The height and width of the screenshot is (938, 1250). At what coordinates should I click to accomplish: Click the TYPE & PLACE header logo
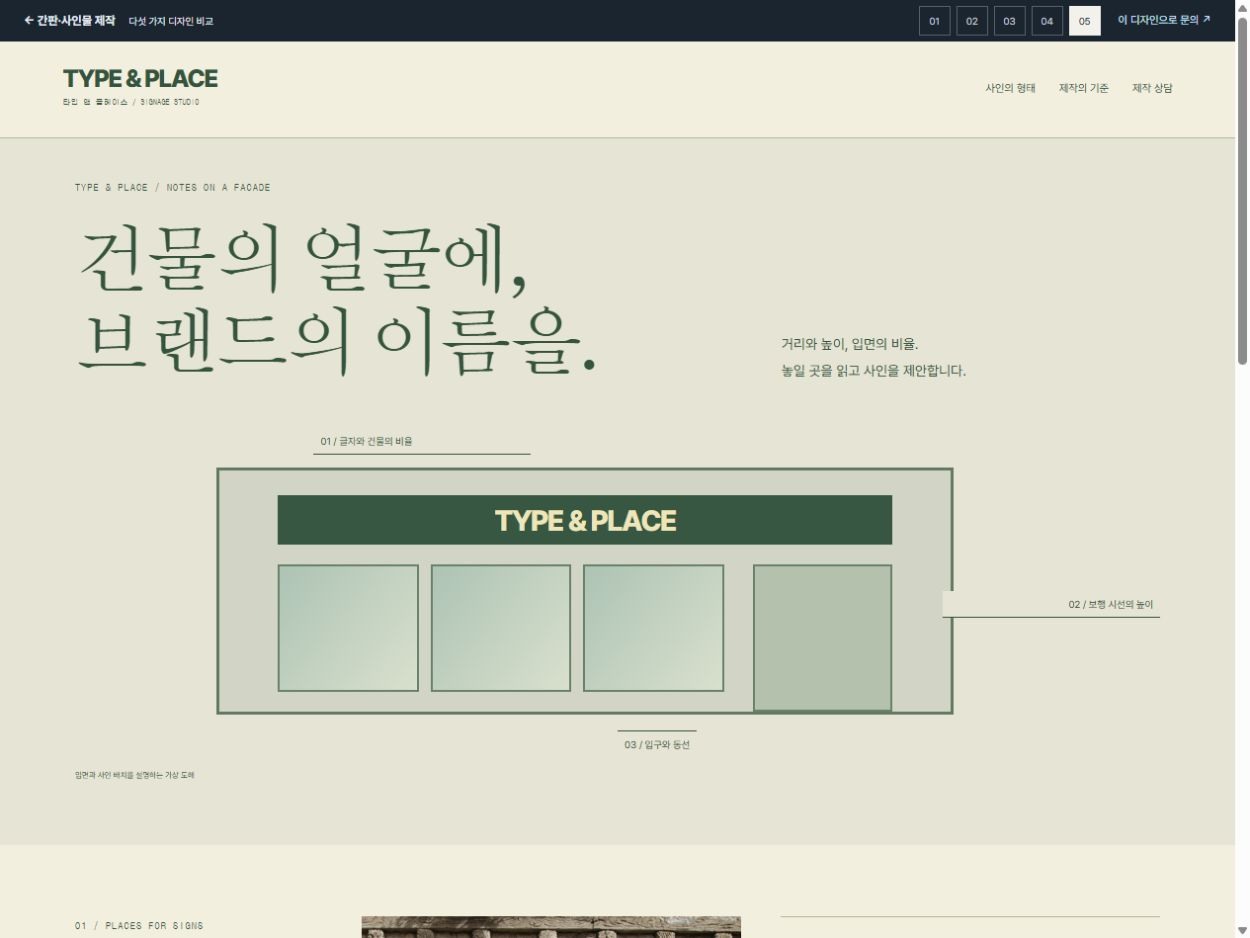coord(140,79)
